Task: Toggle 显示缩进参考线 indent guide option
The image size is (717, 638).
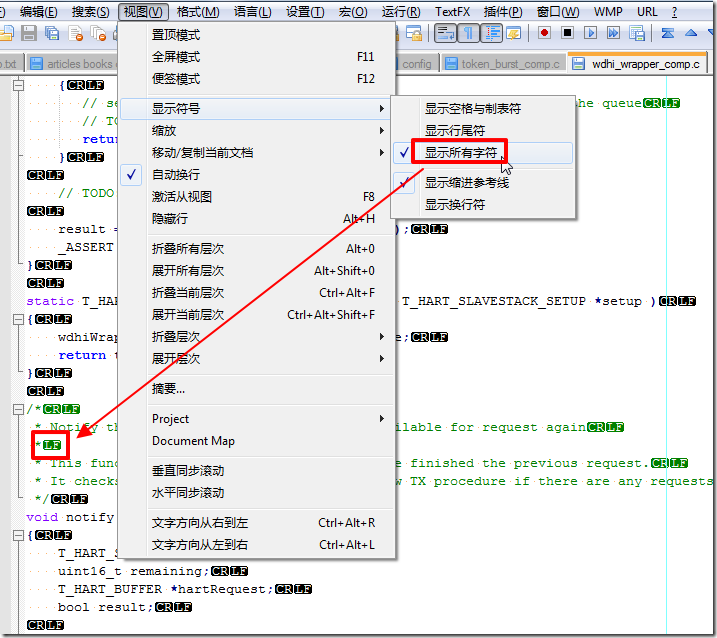Action: coord(482,183)
